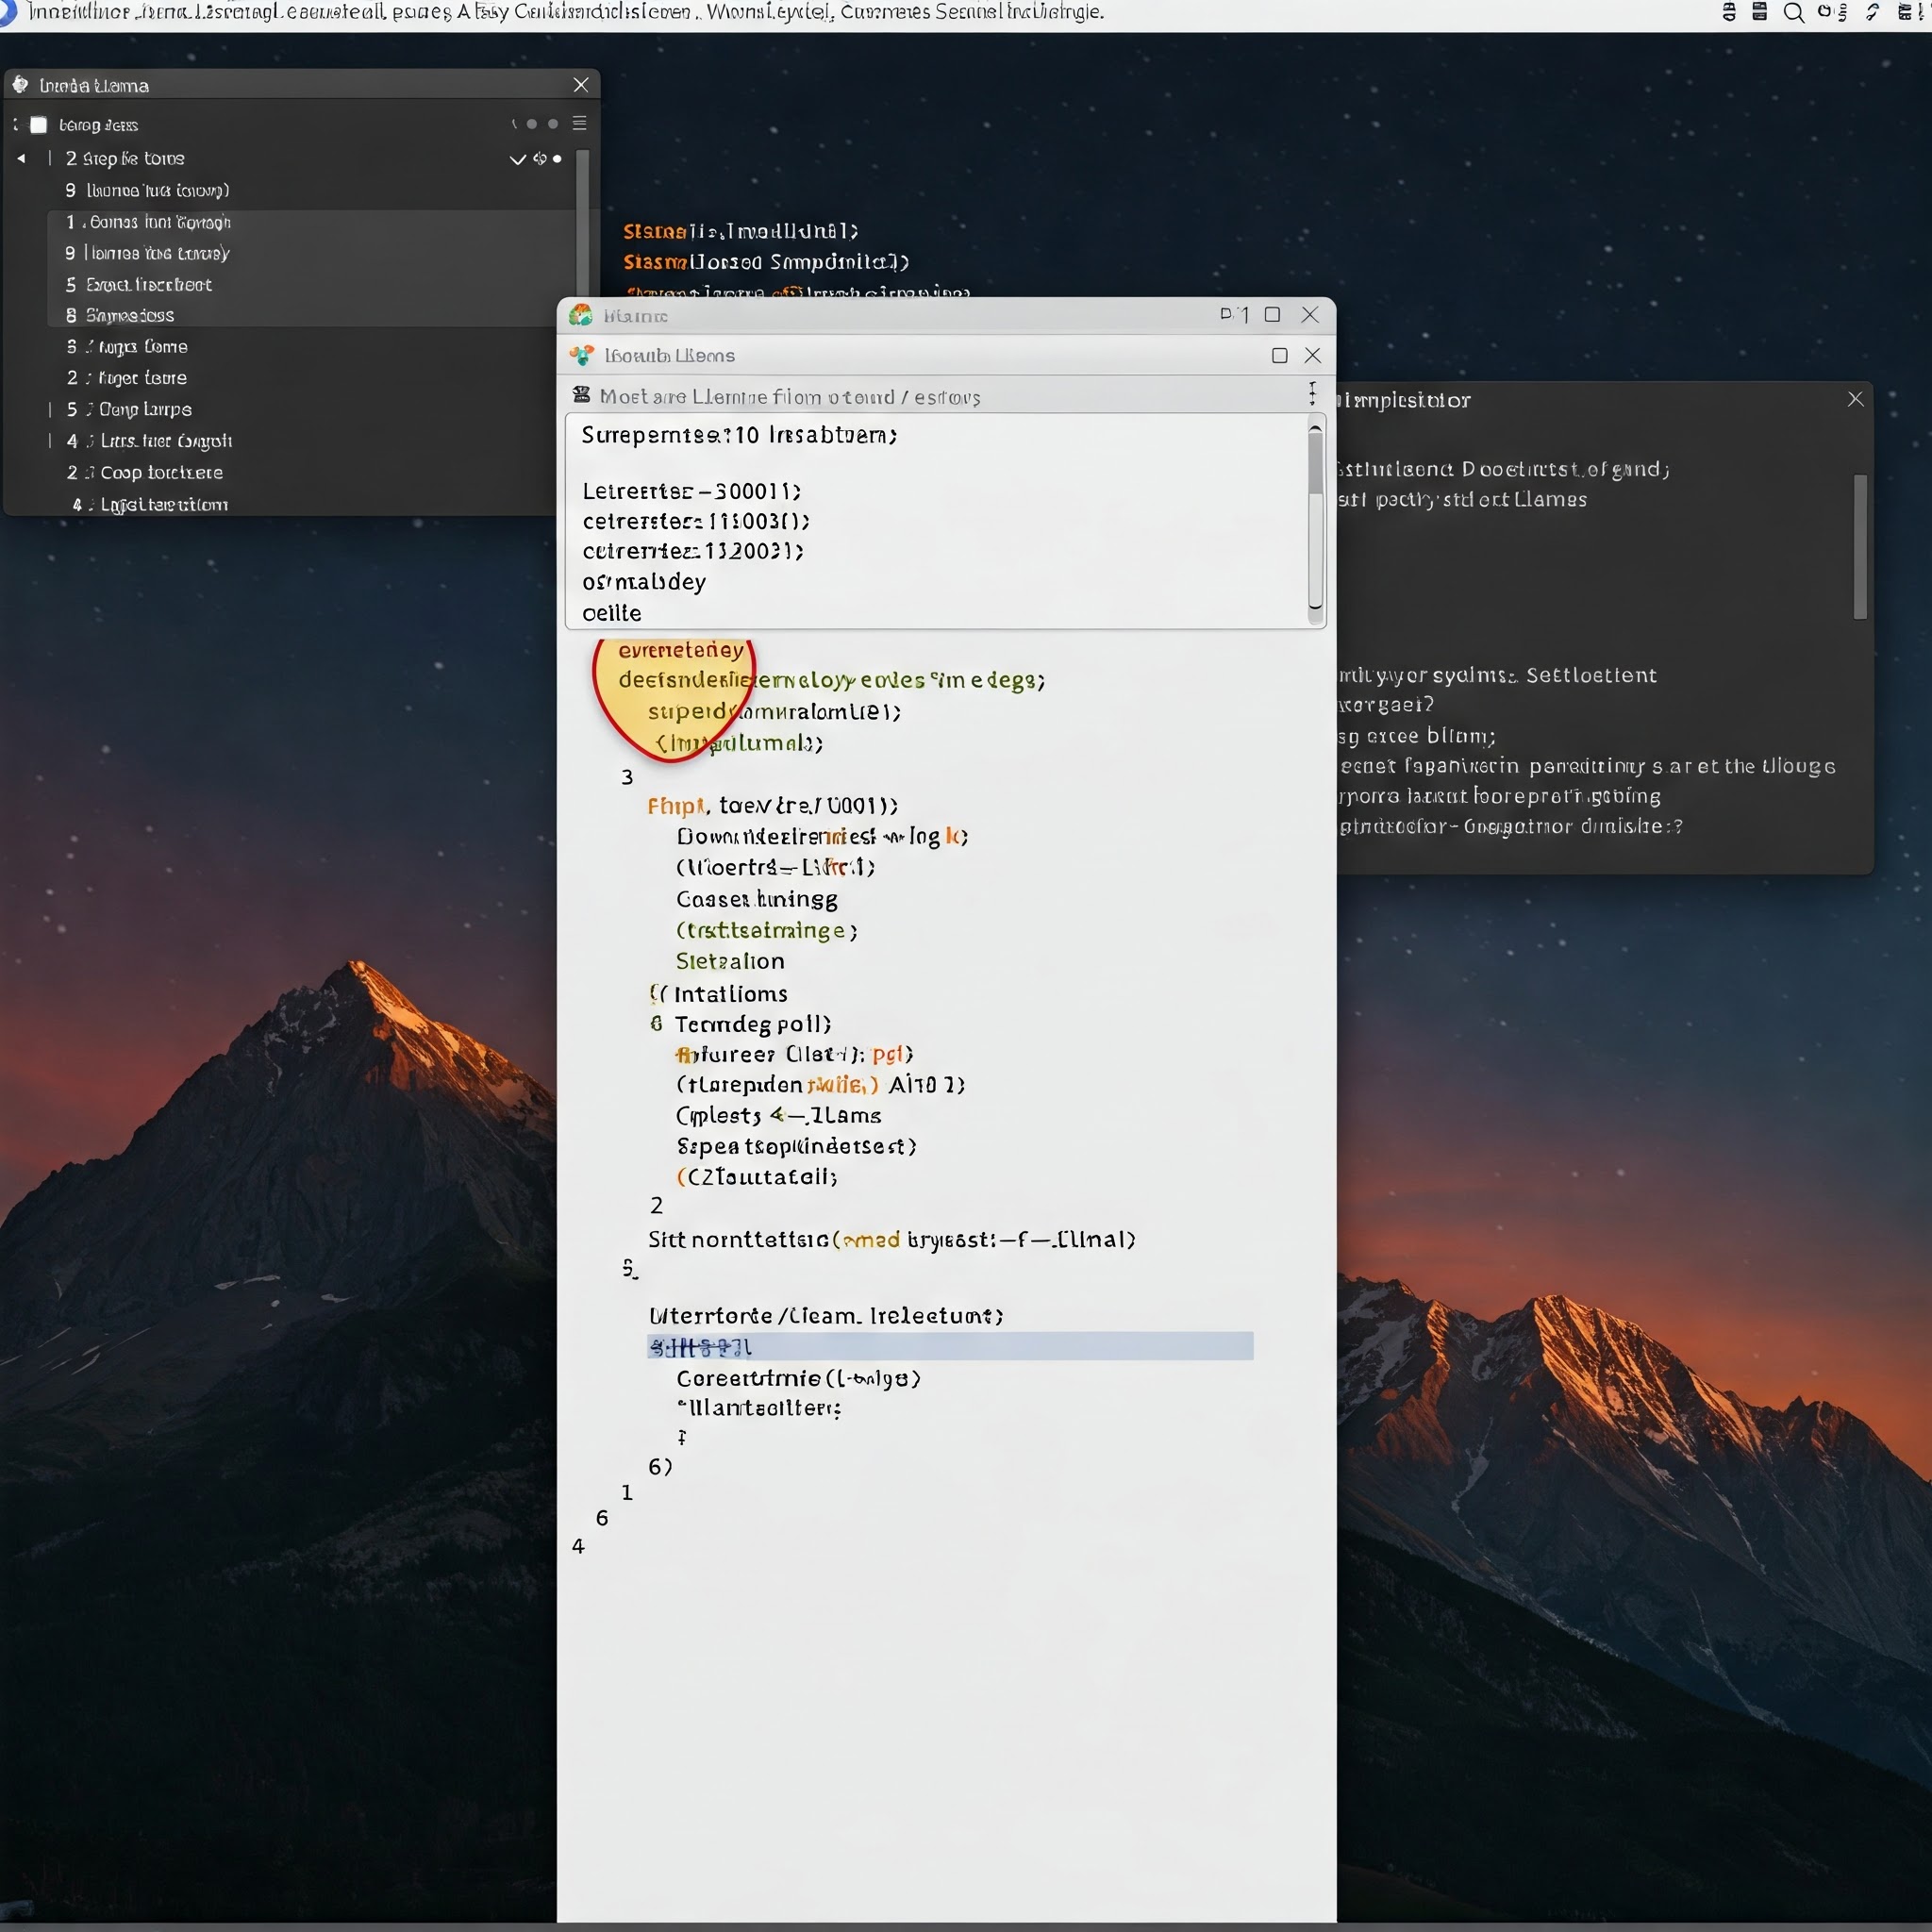1932x1932 pixels.
Task: Click the 'Sitt norntteticic' code line
Action: [891, 1240]
